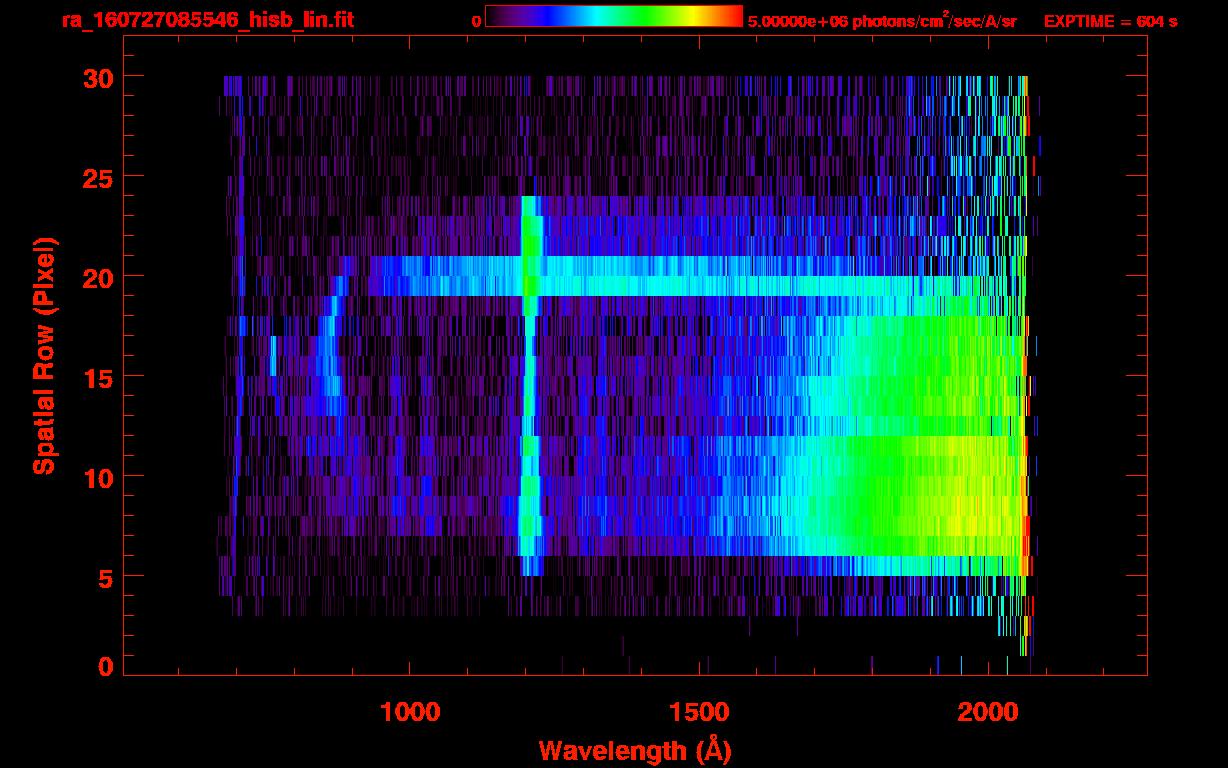Click the 2000 wavelength tick label
Viewport: 1228px width, 768px height.
coord(988,712)
